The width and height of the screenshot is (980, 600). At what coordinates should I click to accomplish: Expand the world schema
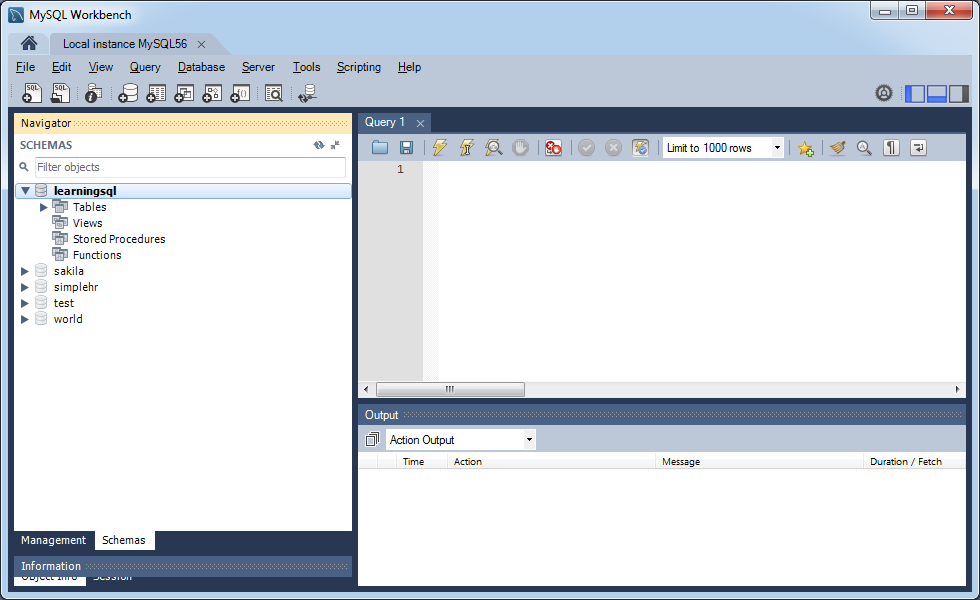click(x=25, y=319)
